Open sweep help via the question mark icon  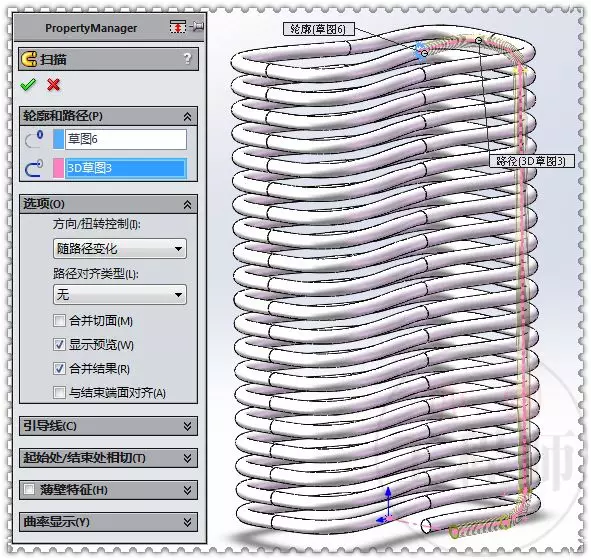pos(187,59)
